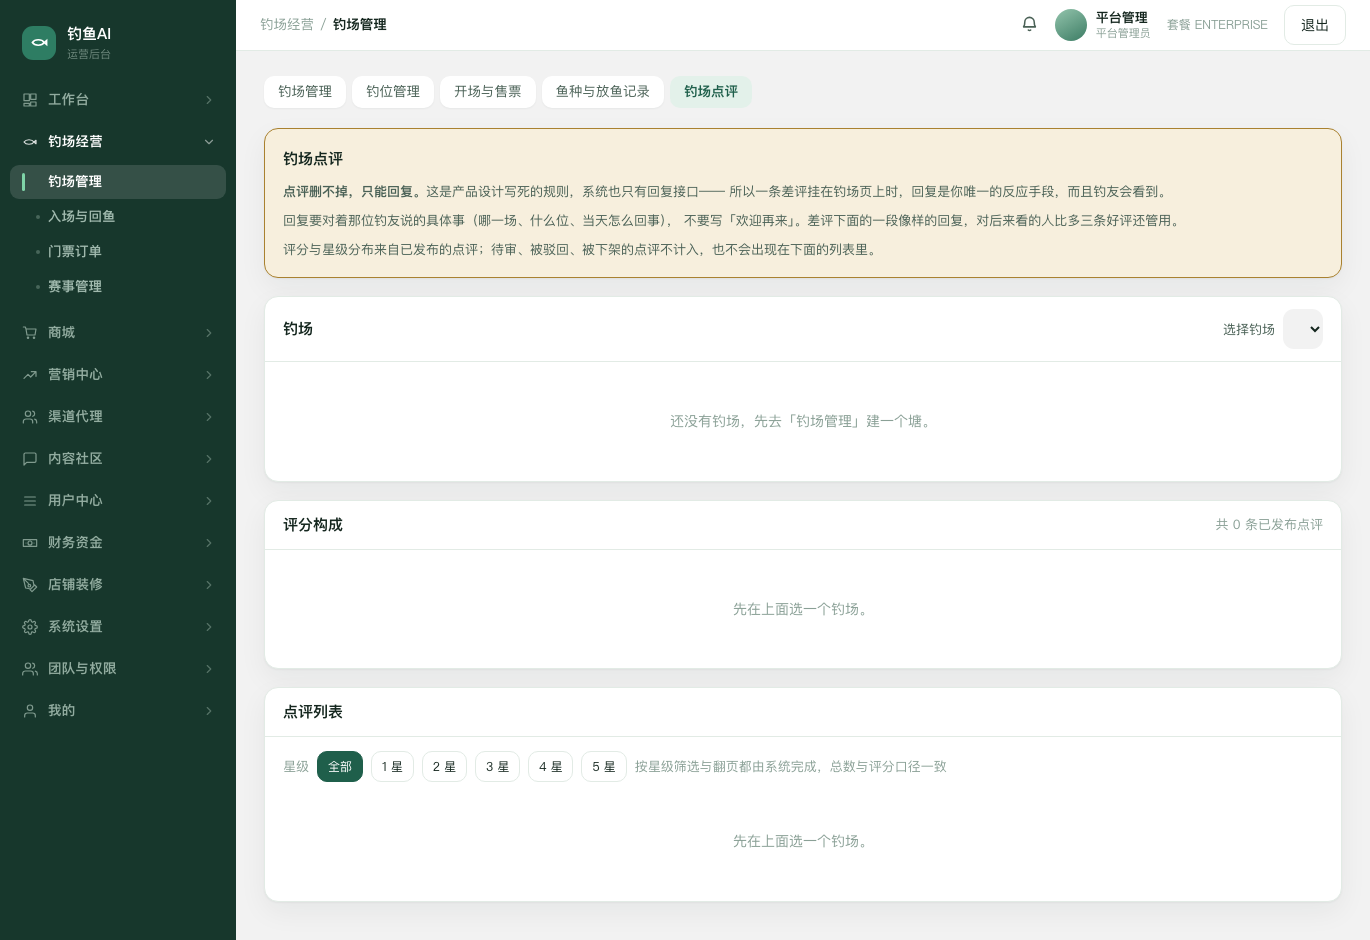Viewport: 1370px width, 940px height.
Task: Click the 工作台 dashboard icon
Action: click(x=30, y=100)
